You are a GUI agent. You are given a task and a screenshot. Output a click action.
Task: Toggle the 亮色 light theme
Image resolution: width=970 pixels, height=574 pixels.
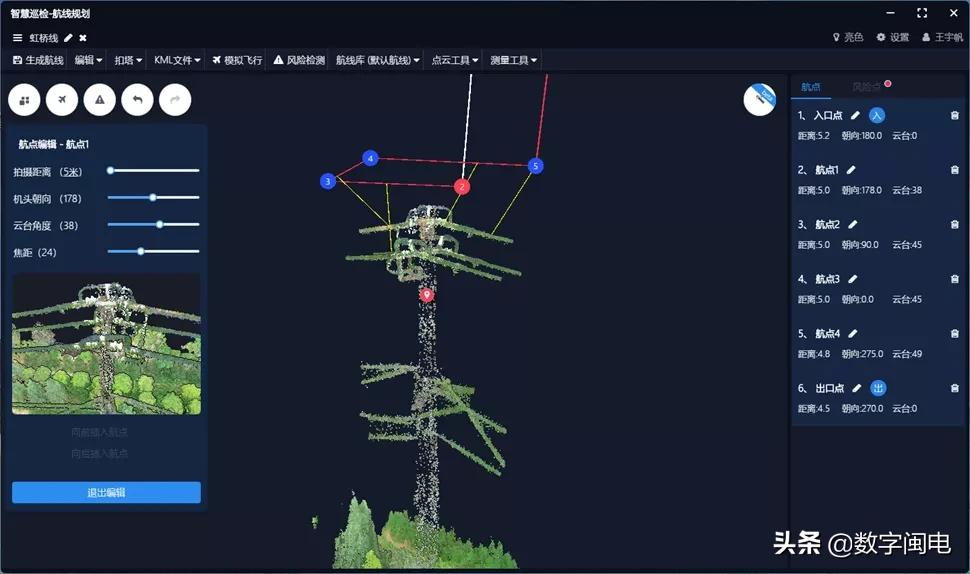coord(848,37)
